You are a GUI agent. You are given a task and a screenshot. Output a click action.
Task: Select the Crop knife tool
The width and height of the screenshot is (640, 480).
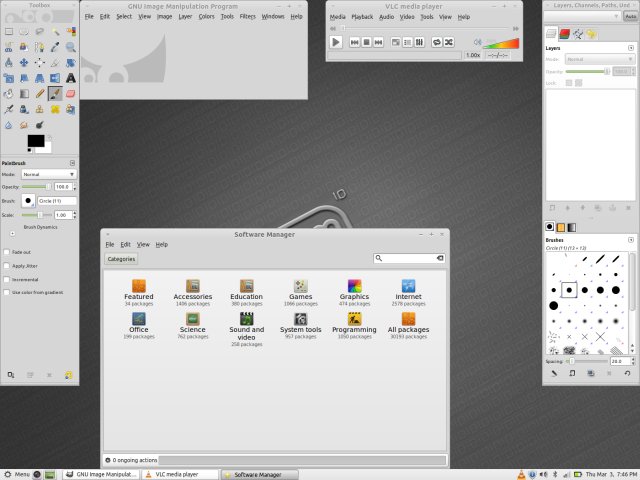click(x=55, y=62)
